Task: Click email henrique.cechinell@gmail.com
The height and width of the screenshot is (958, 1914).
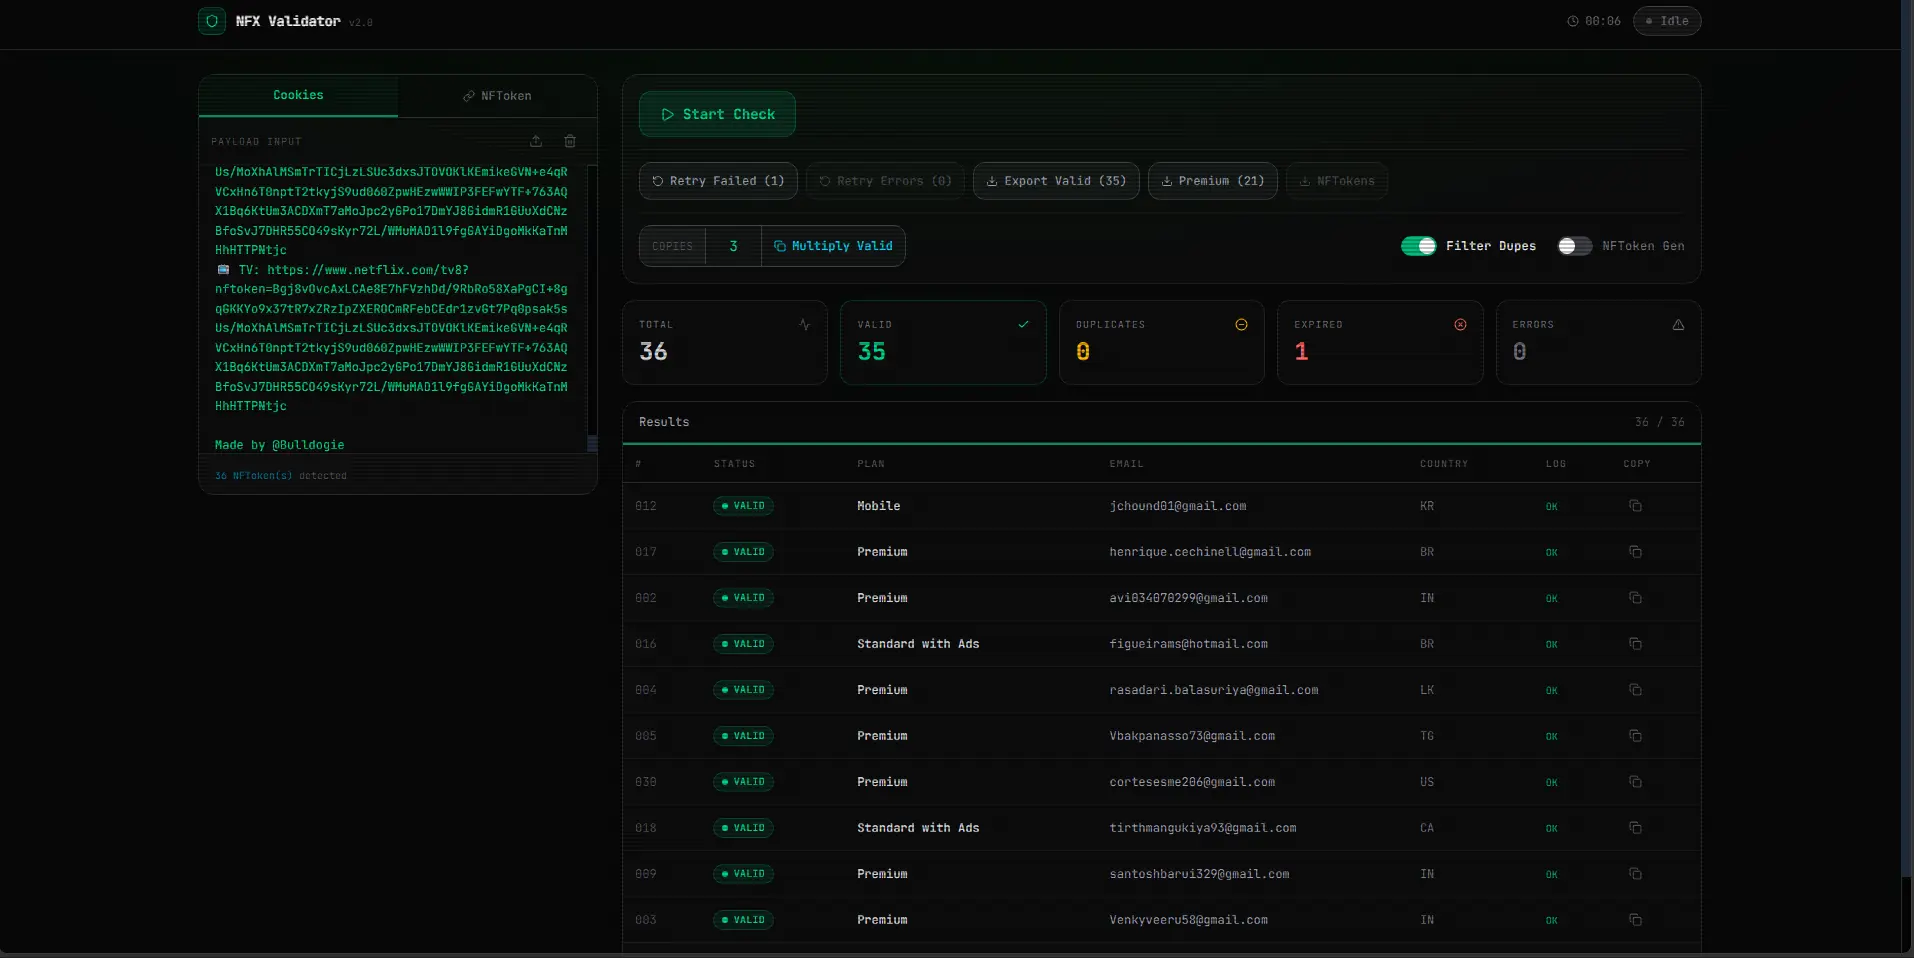Action: coord(1210,552)
